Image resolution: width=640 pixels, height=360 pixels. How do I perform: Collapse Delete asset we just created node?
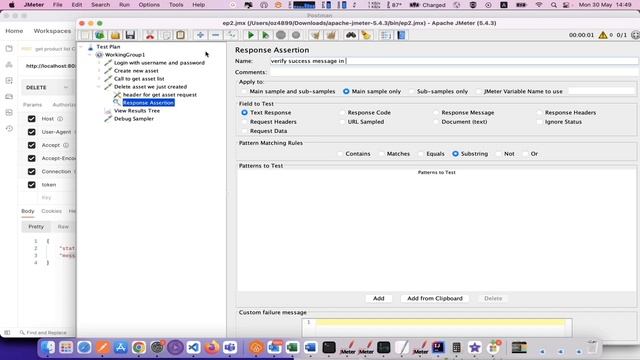click(99, 87)
